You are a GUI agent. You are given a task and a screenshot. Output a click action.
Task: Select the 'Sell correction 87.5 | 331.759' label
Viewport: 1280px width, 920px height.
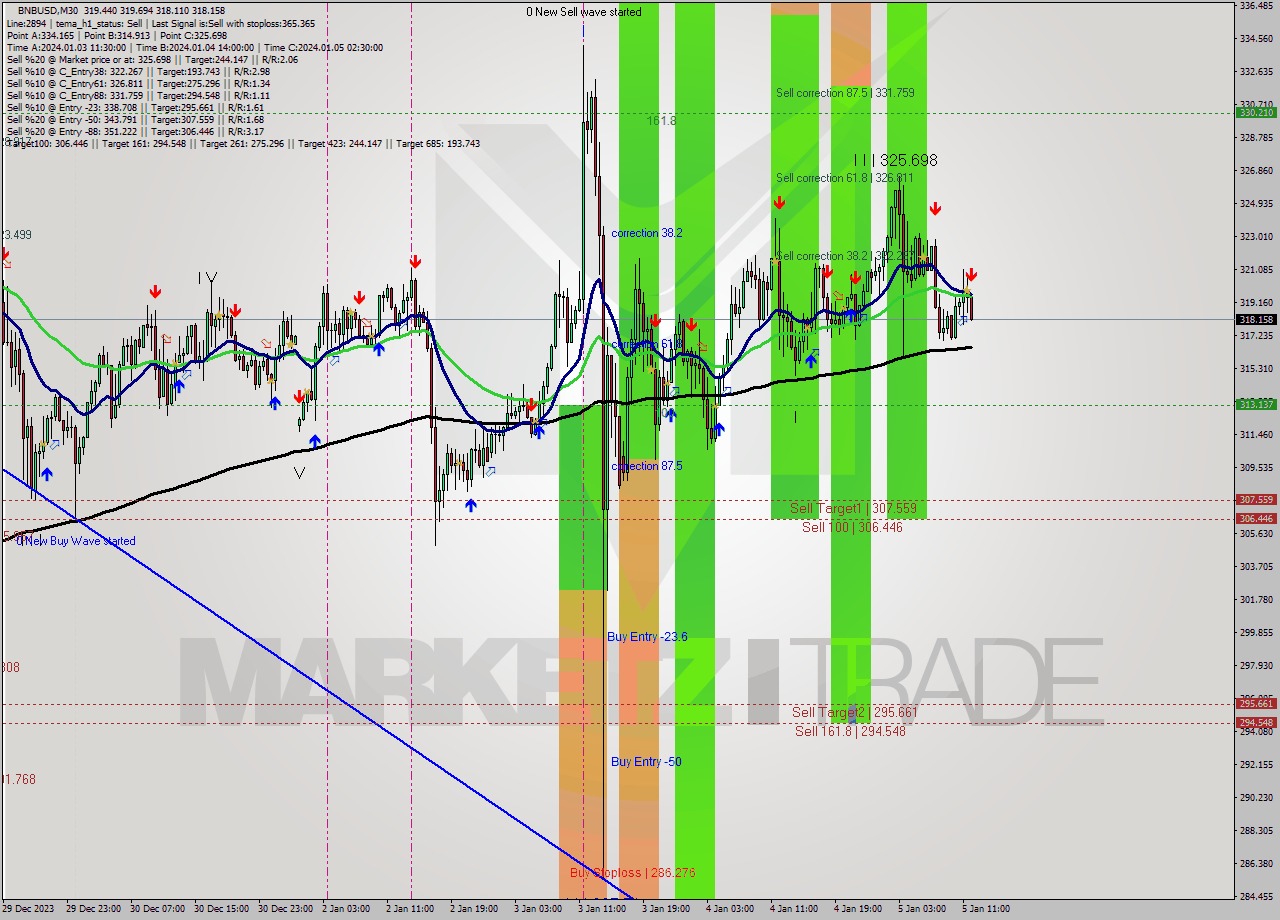(x=845, y=93)
